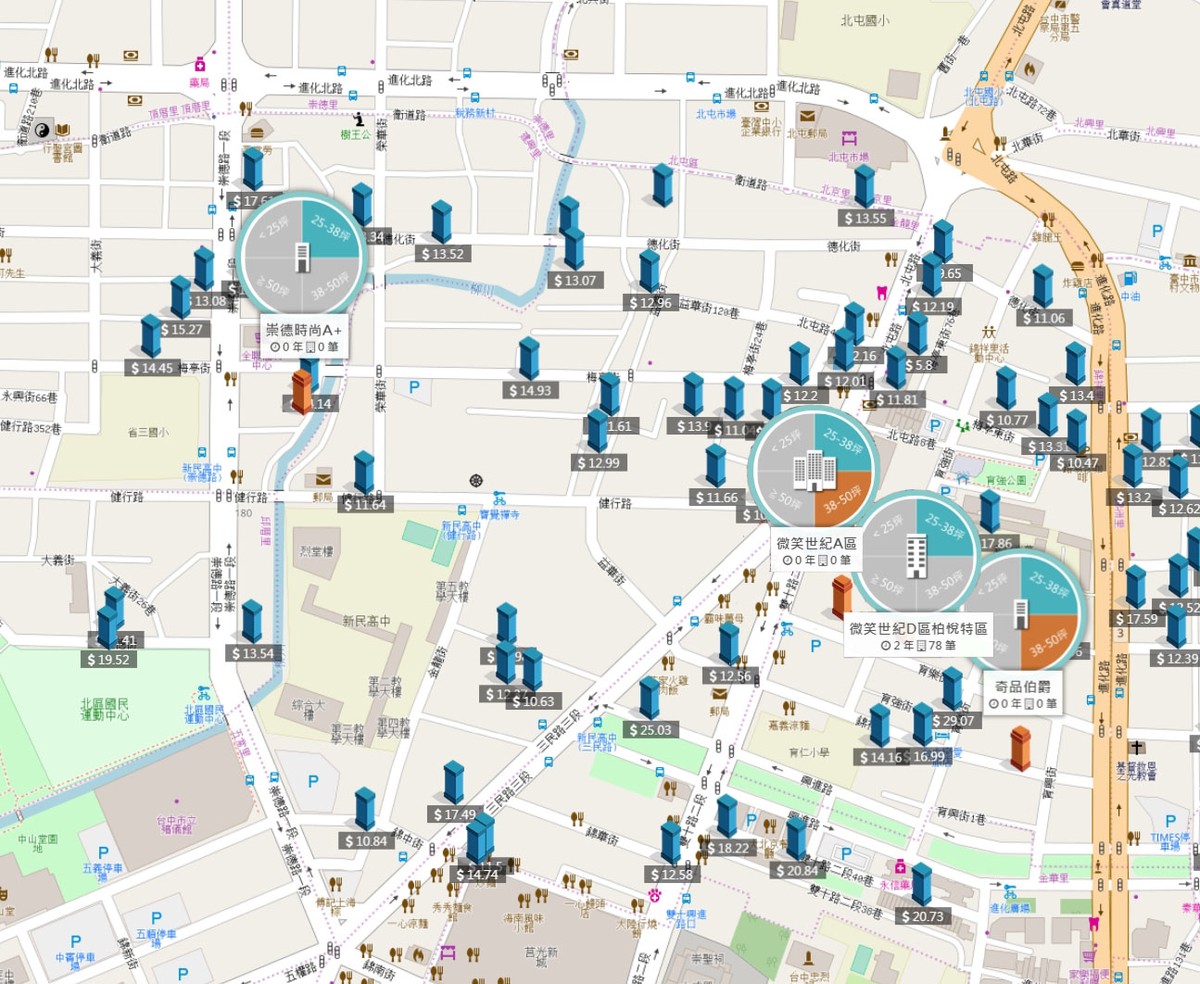Select the blue building marker above $13.07

point(574,248)
